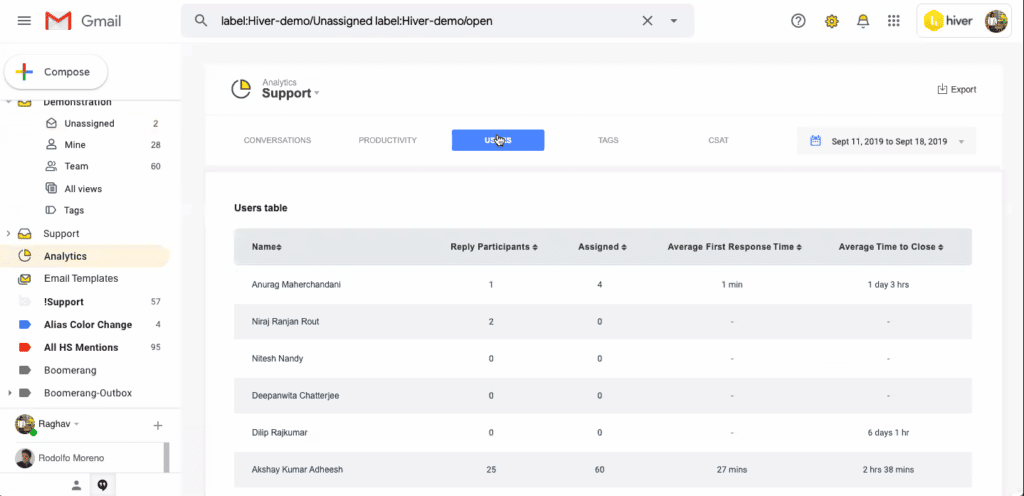Click the Compose button
1024x496 pixels.
(56, 72)
